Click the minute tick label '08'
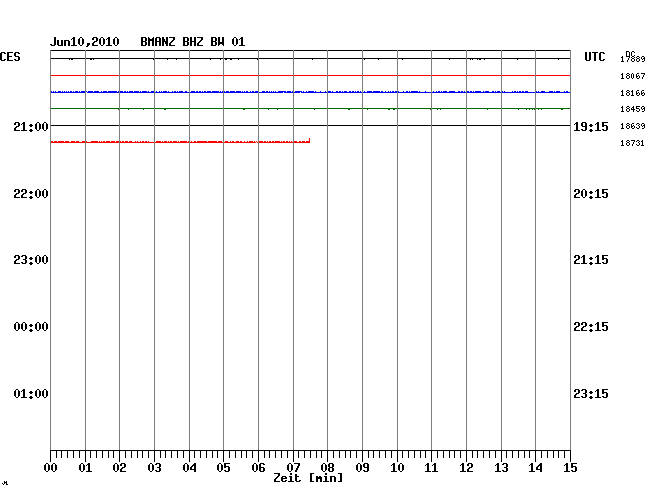Viewport: 650px width, 494px height. pyautogui.click(x=327, y=468)
